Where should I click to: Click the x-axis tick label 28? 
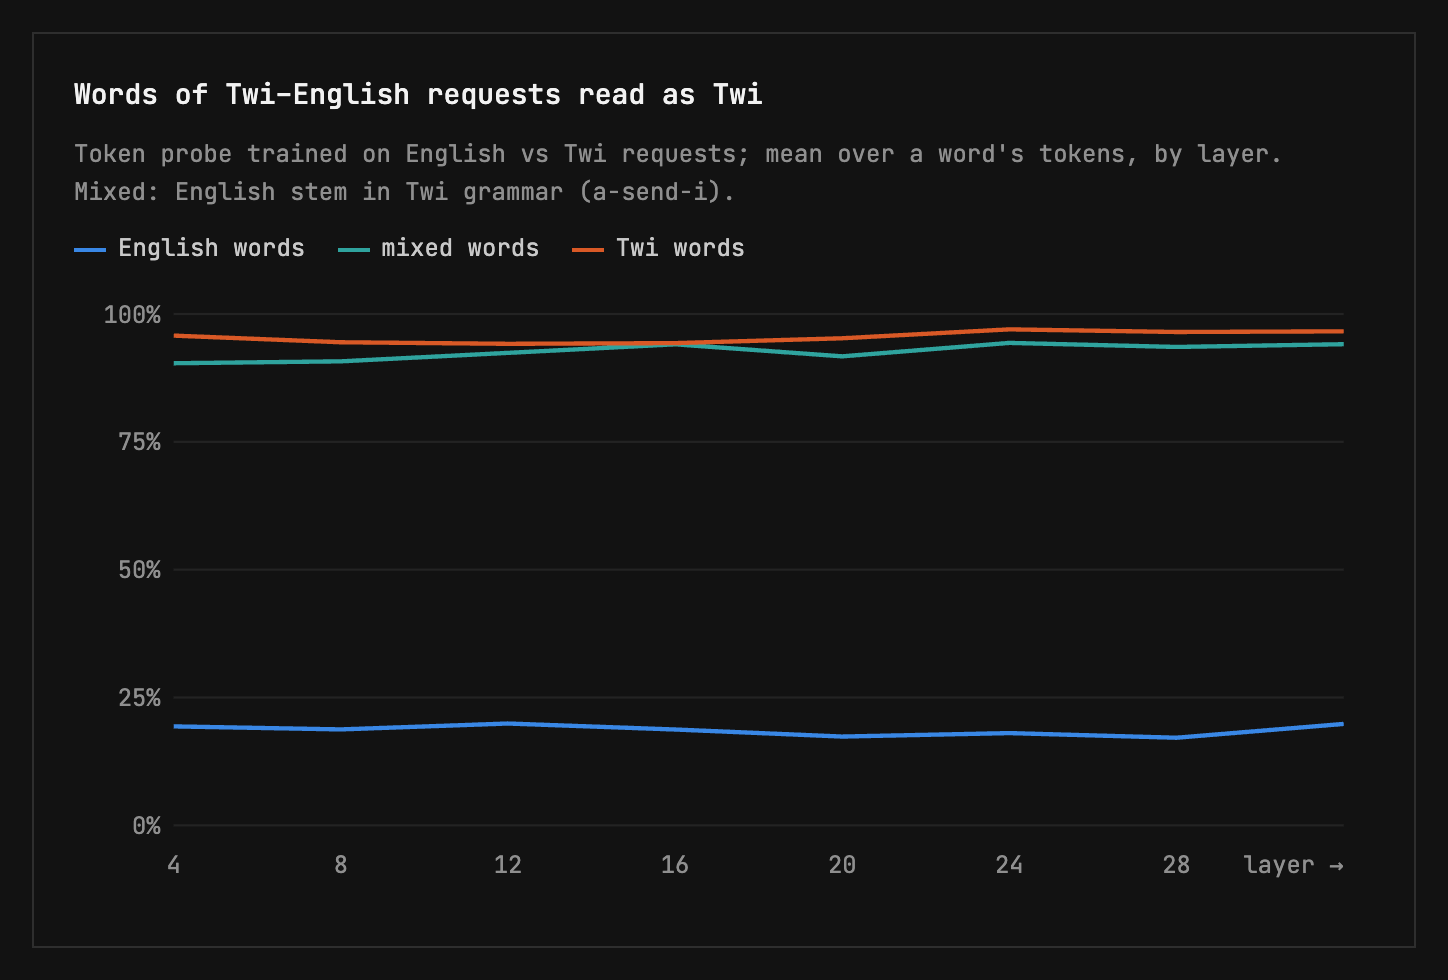coord(1176,865)
